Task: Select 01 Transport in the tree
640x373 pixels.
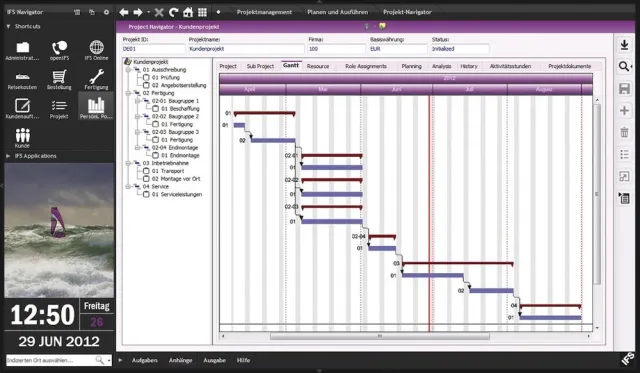Action: tap(168, 171)
